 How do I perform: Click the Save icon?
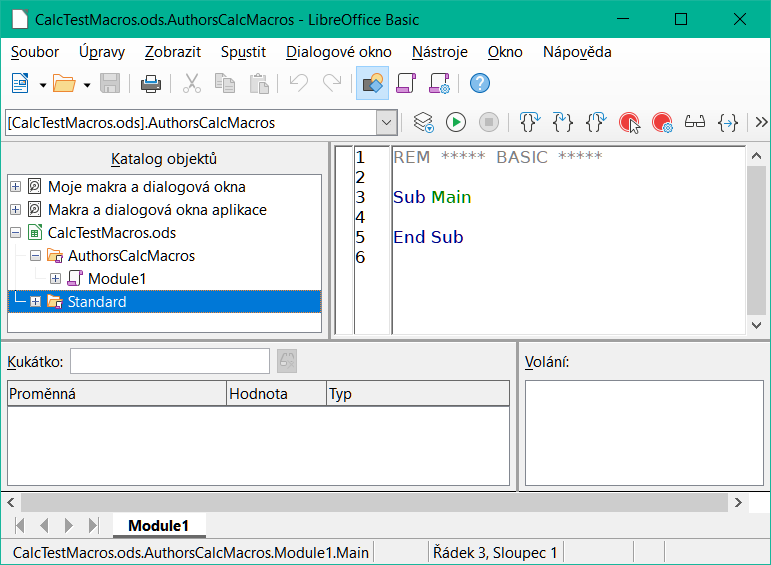point(110,84)
